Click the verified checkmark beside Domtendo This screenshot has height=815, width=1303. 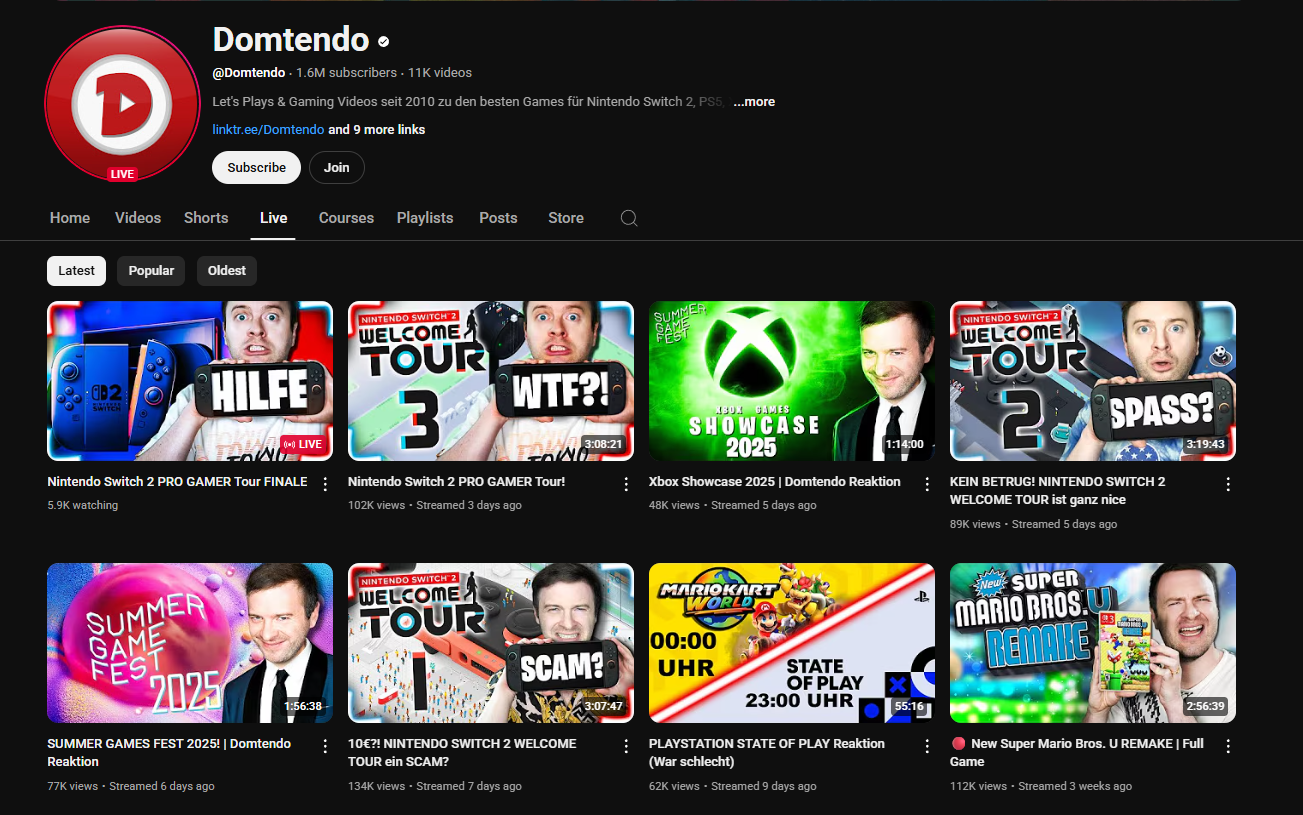point(383,41)
